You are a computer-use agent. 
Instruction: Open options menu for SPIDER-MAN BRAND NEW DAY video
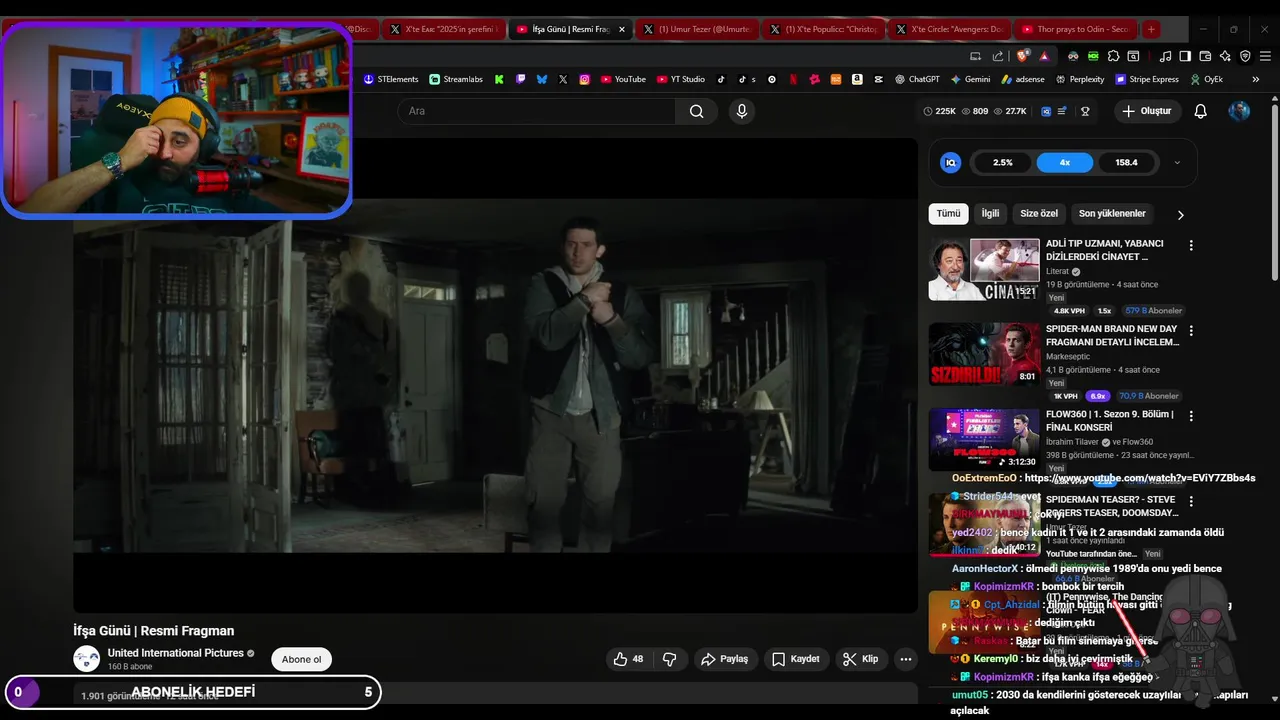1190,330
